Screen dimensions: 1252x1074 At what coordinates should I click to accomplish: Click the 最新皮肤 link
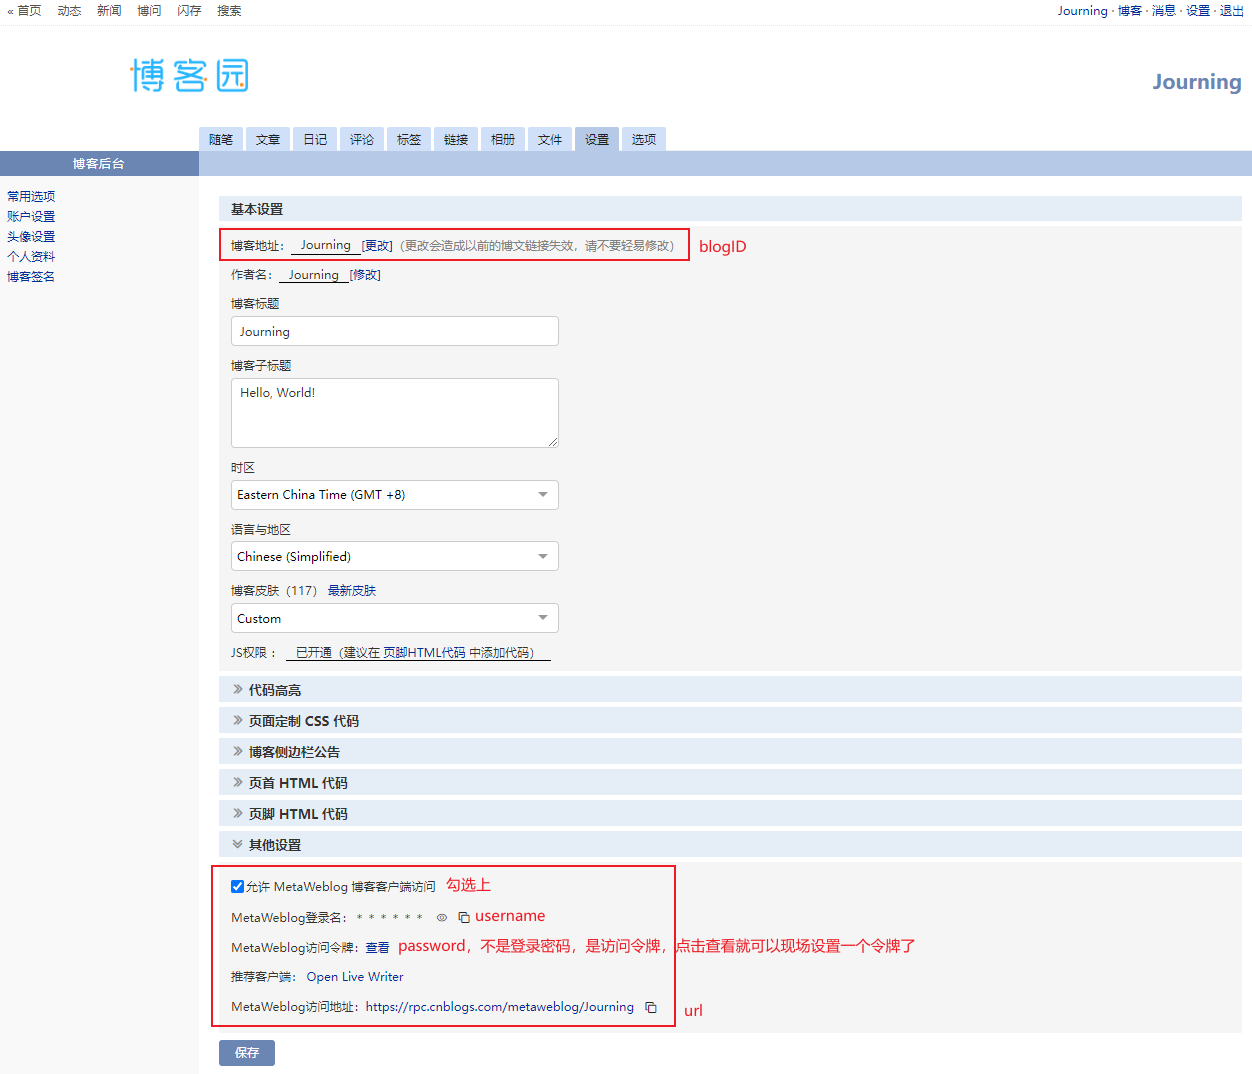(352, 591)
